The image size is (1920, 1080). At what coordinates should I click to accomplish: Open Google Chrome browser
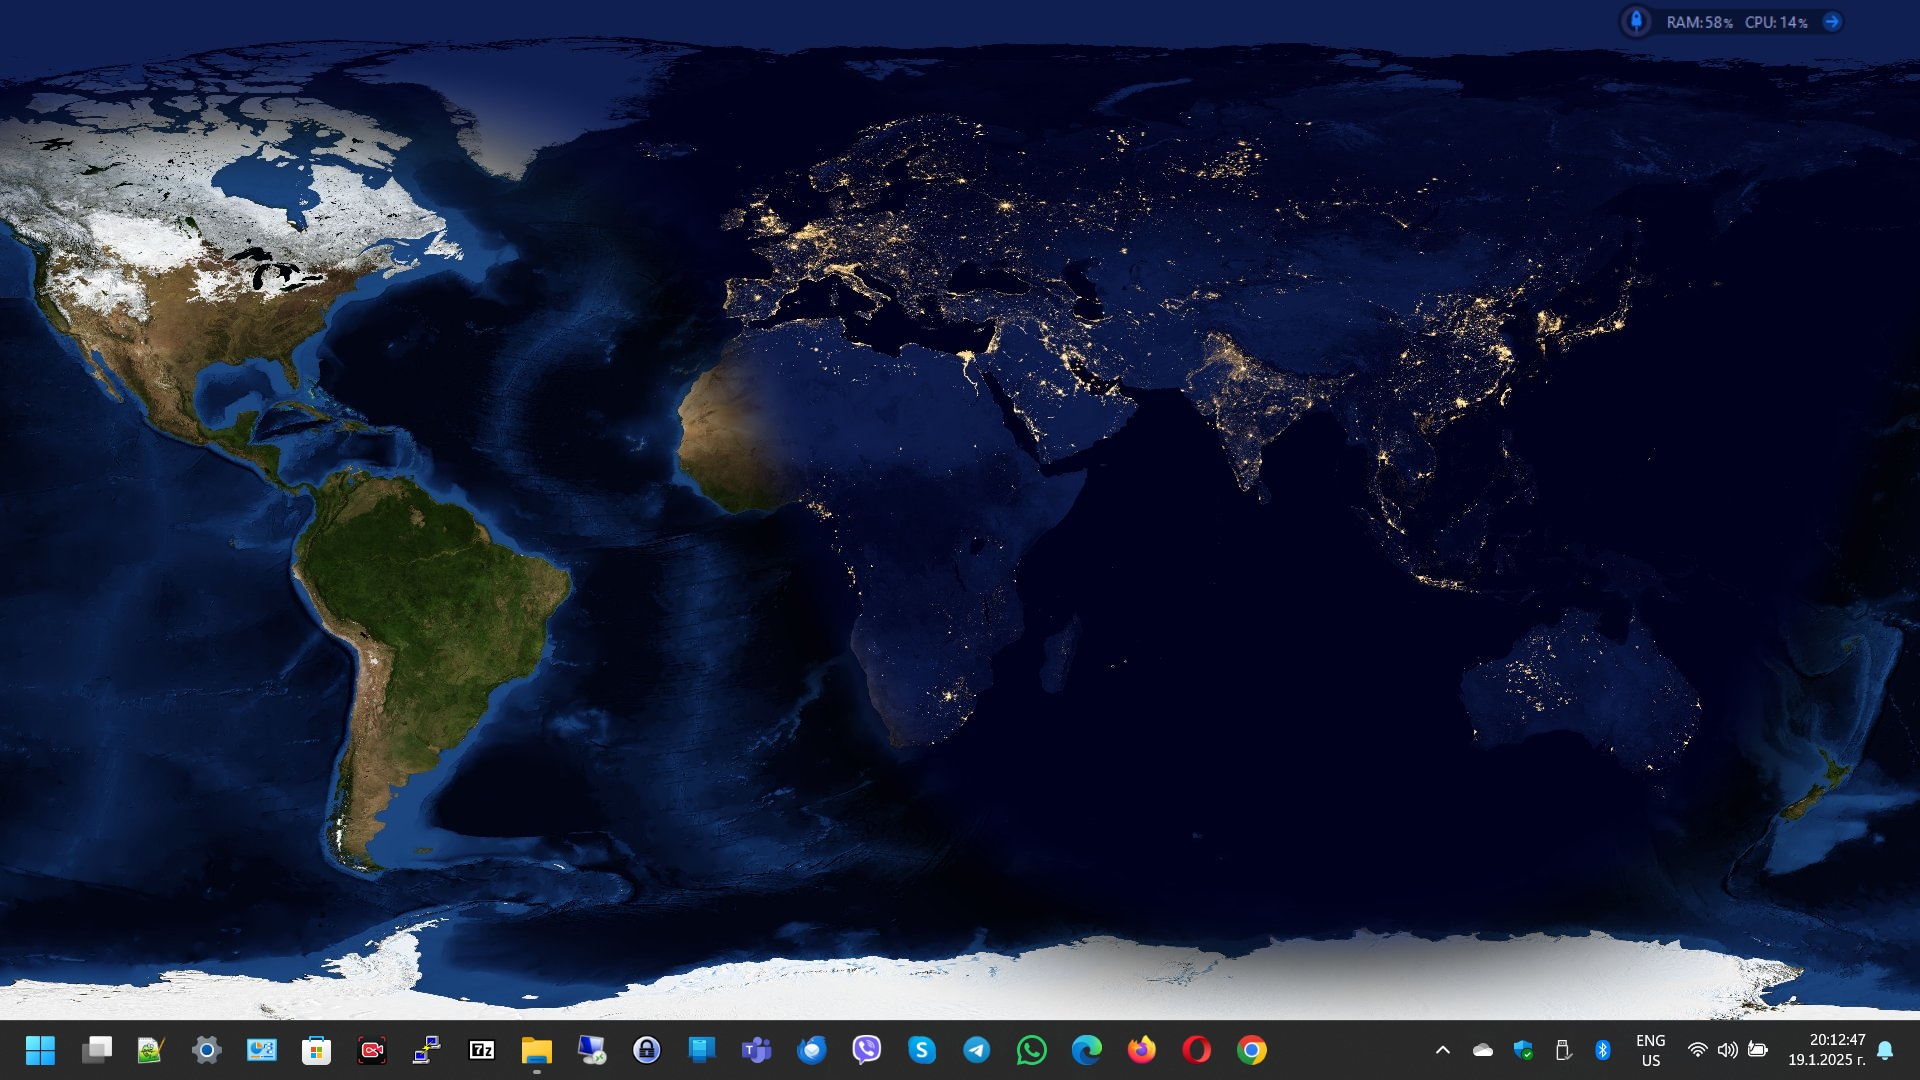click(x=1252, y=1050)
